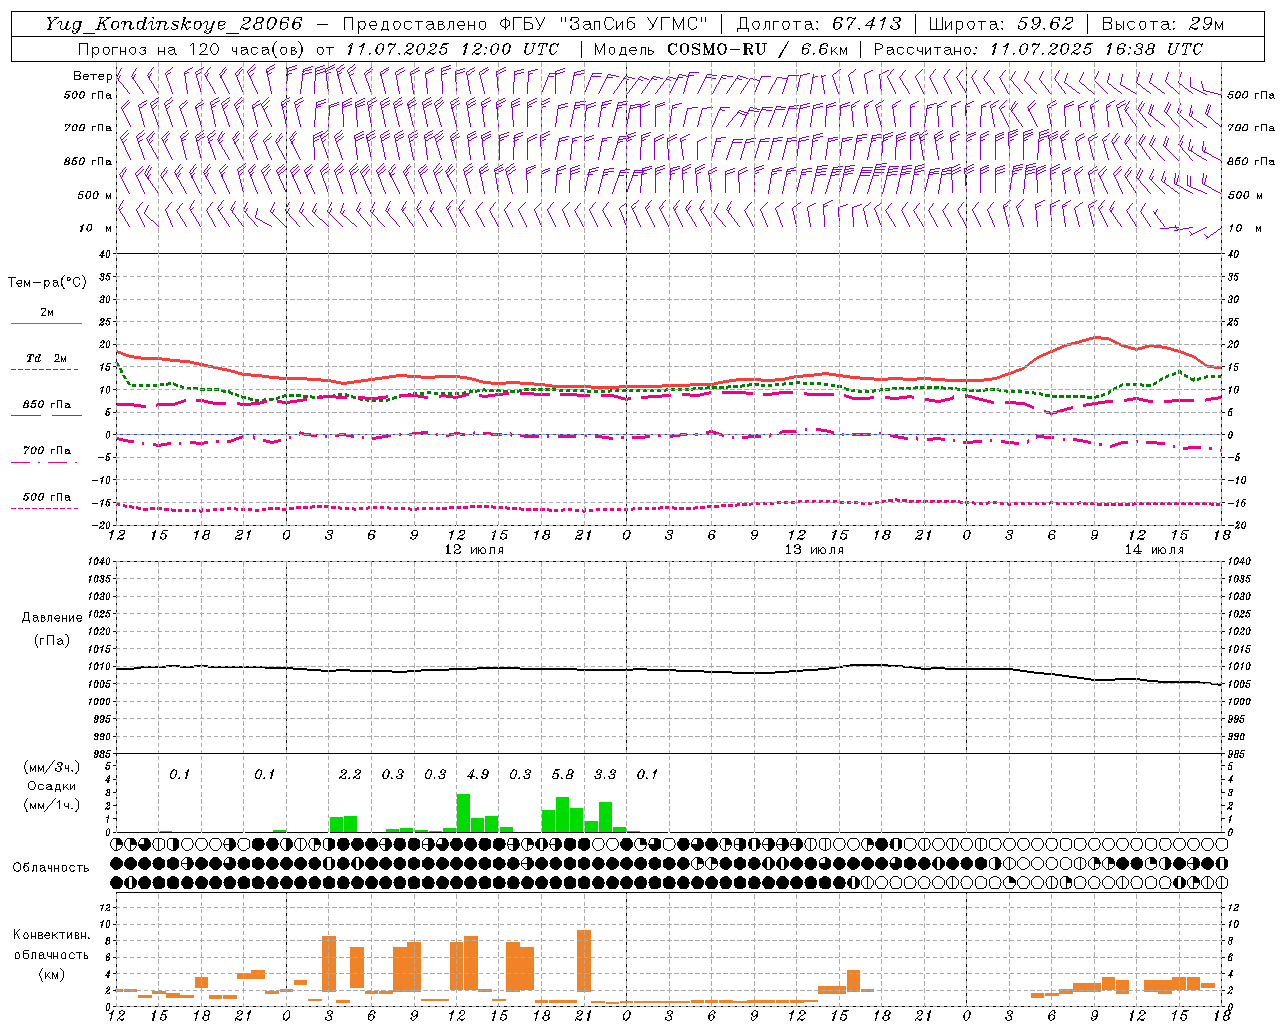Click the Широта: 59.62 header value
Viewport: 1280px width, 1024px height.
click(x=1001, y=24)
